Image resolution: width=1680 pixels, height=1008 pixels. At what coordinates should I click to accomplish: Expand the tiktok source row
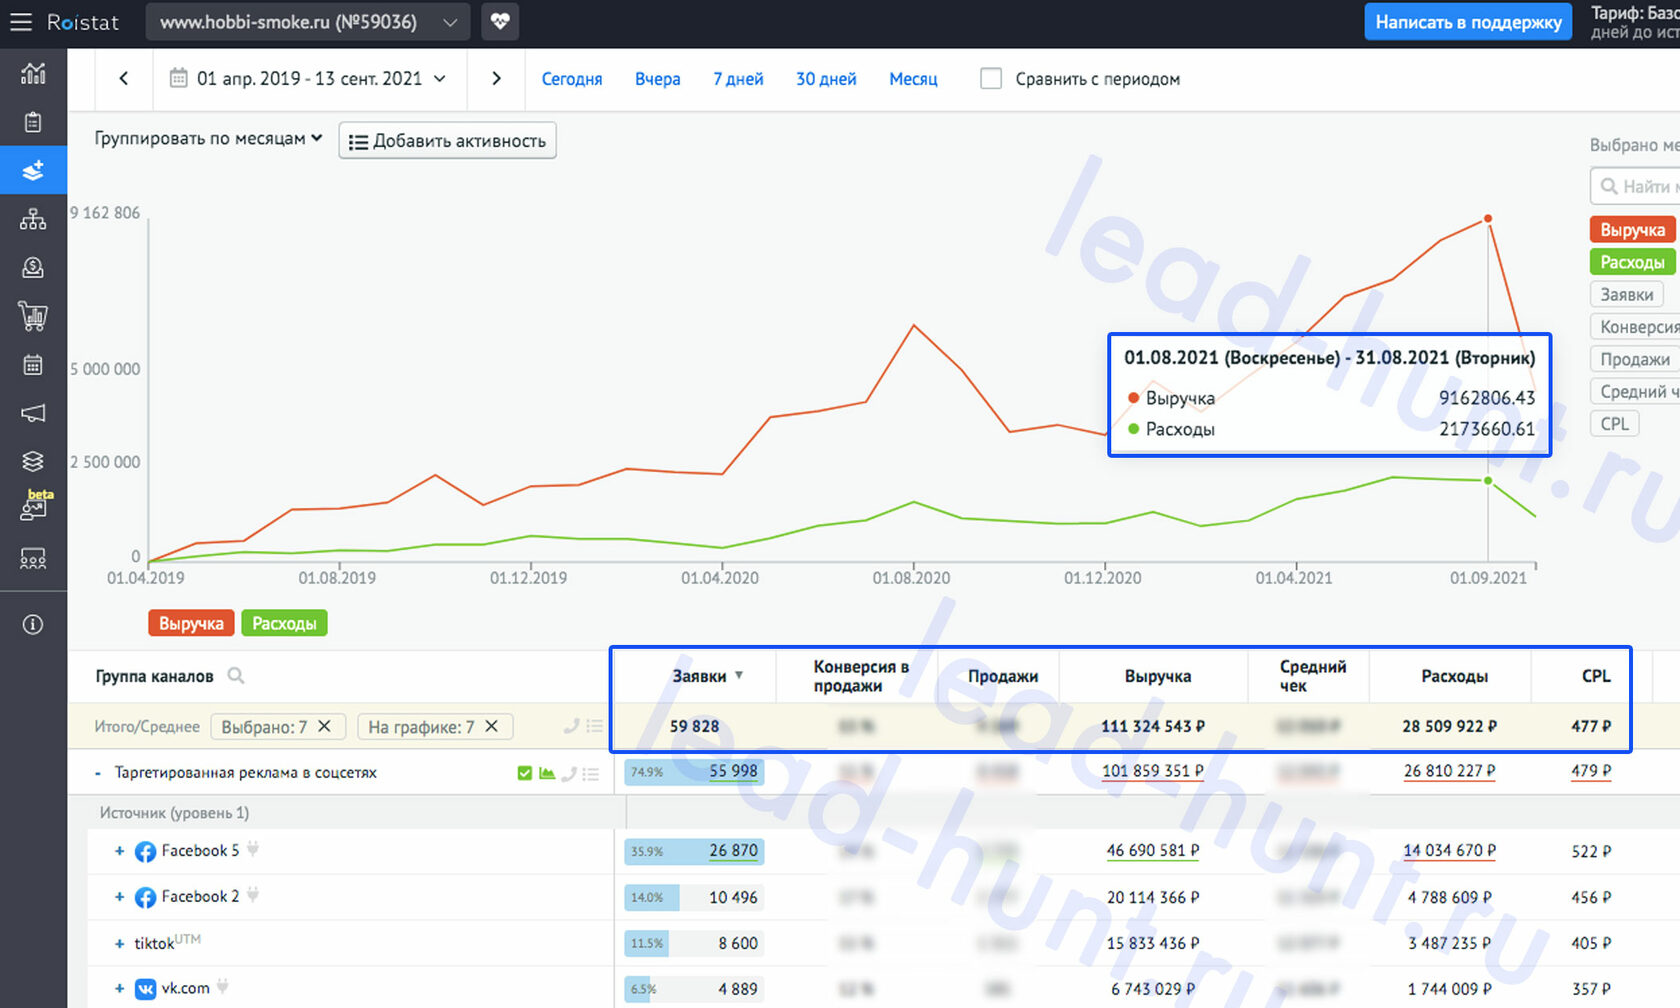tap(119, 943)
